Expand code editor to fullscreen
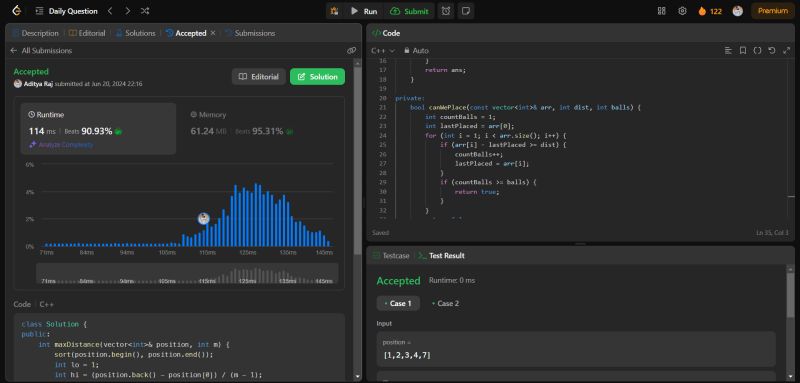 point(786,50)
